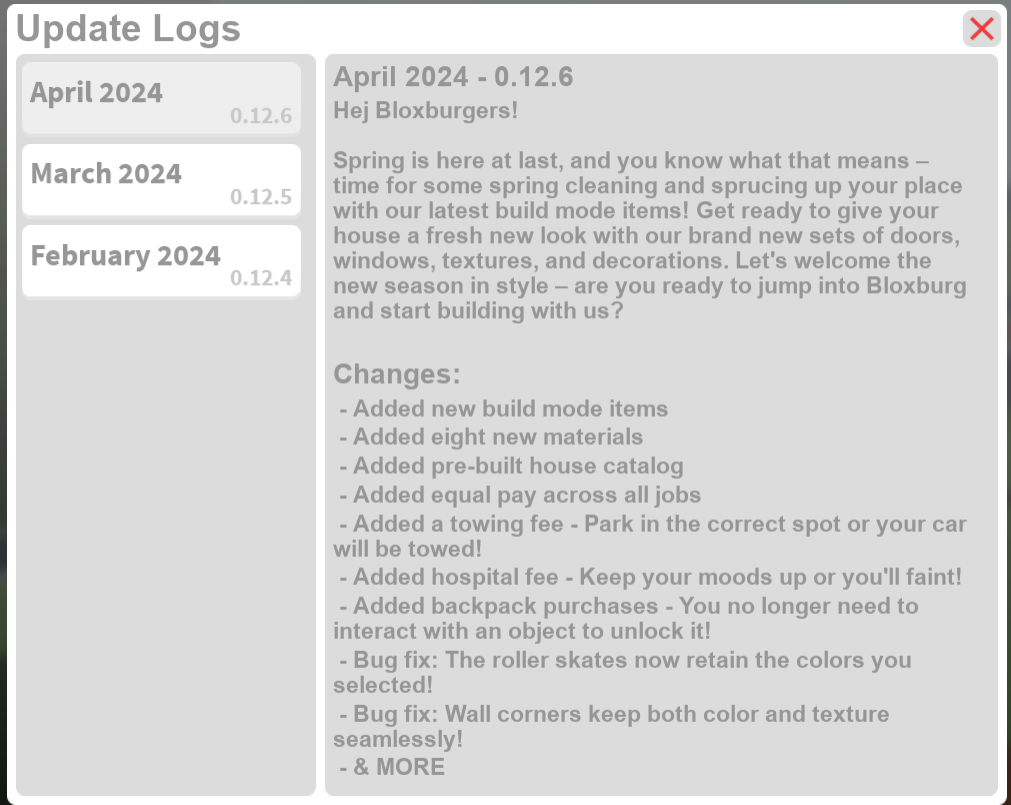Click the towing fee change entry
1011x805 pixels.
coord(650,525)
